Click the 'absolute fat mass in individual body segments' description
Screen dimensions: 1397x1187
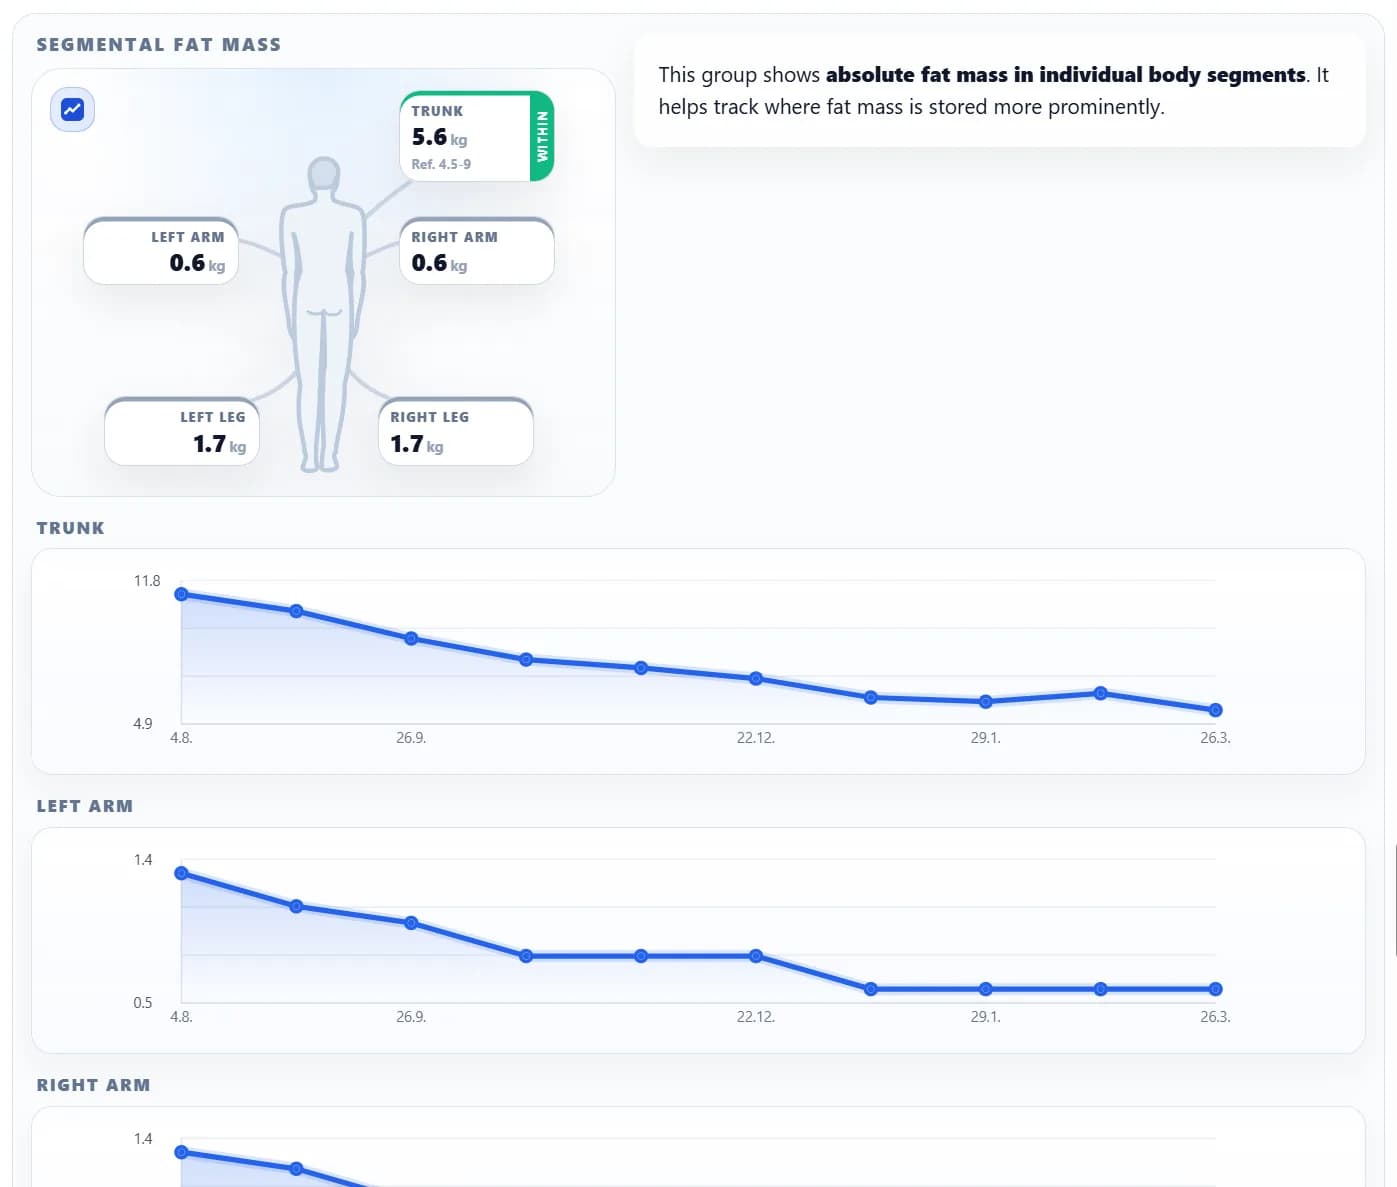click(1066, 75)
